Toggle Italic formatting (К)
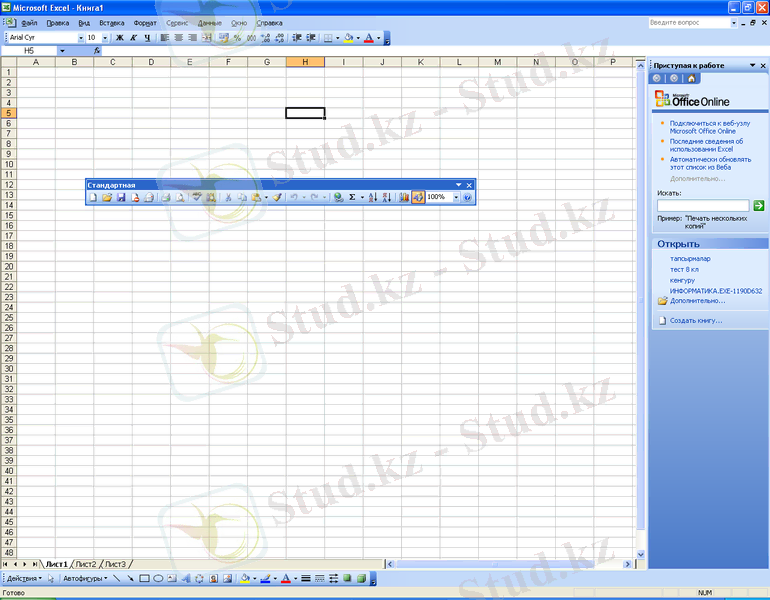 tap(134, 38)
